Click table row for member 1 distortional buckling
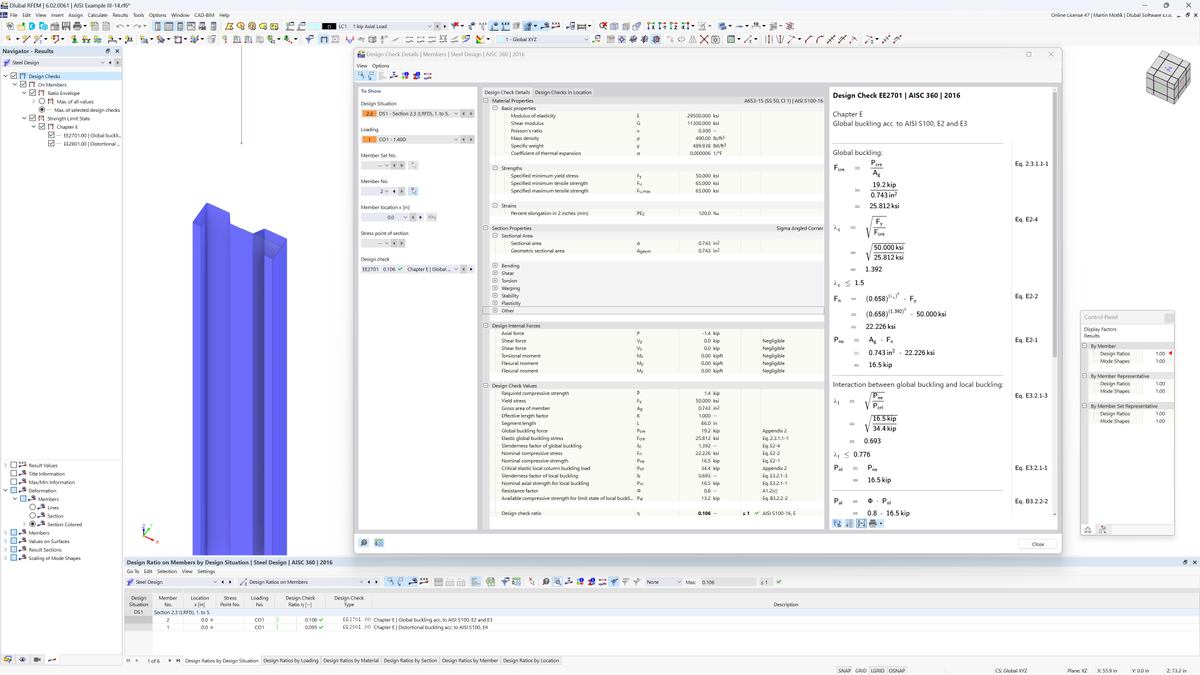 (661, 628)
